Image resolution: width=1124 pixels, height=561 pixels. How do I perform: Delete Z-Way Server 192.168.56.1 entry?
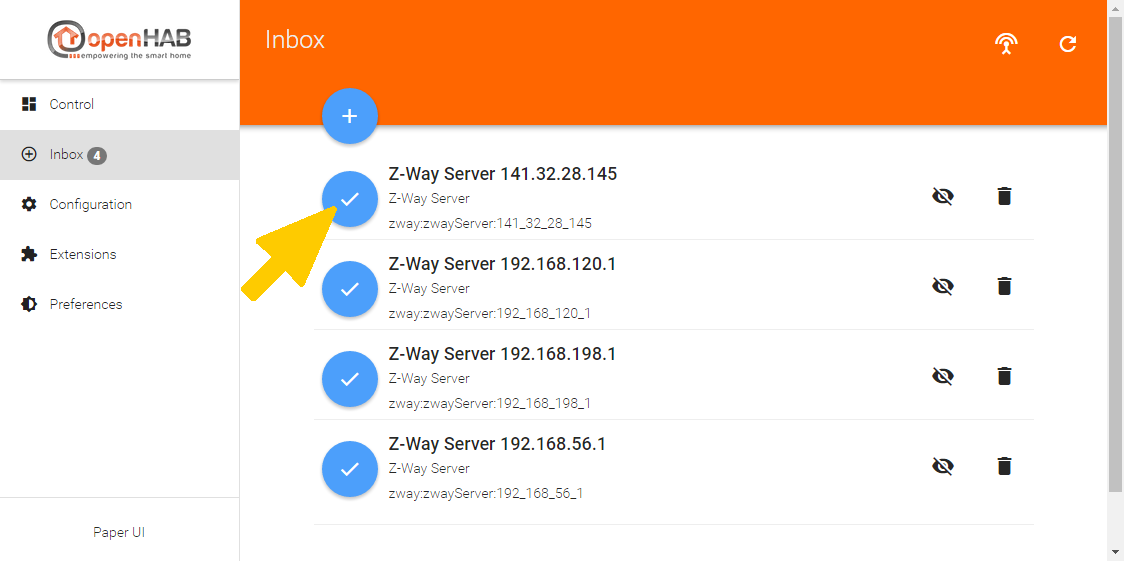[x=1004, y=466]
